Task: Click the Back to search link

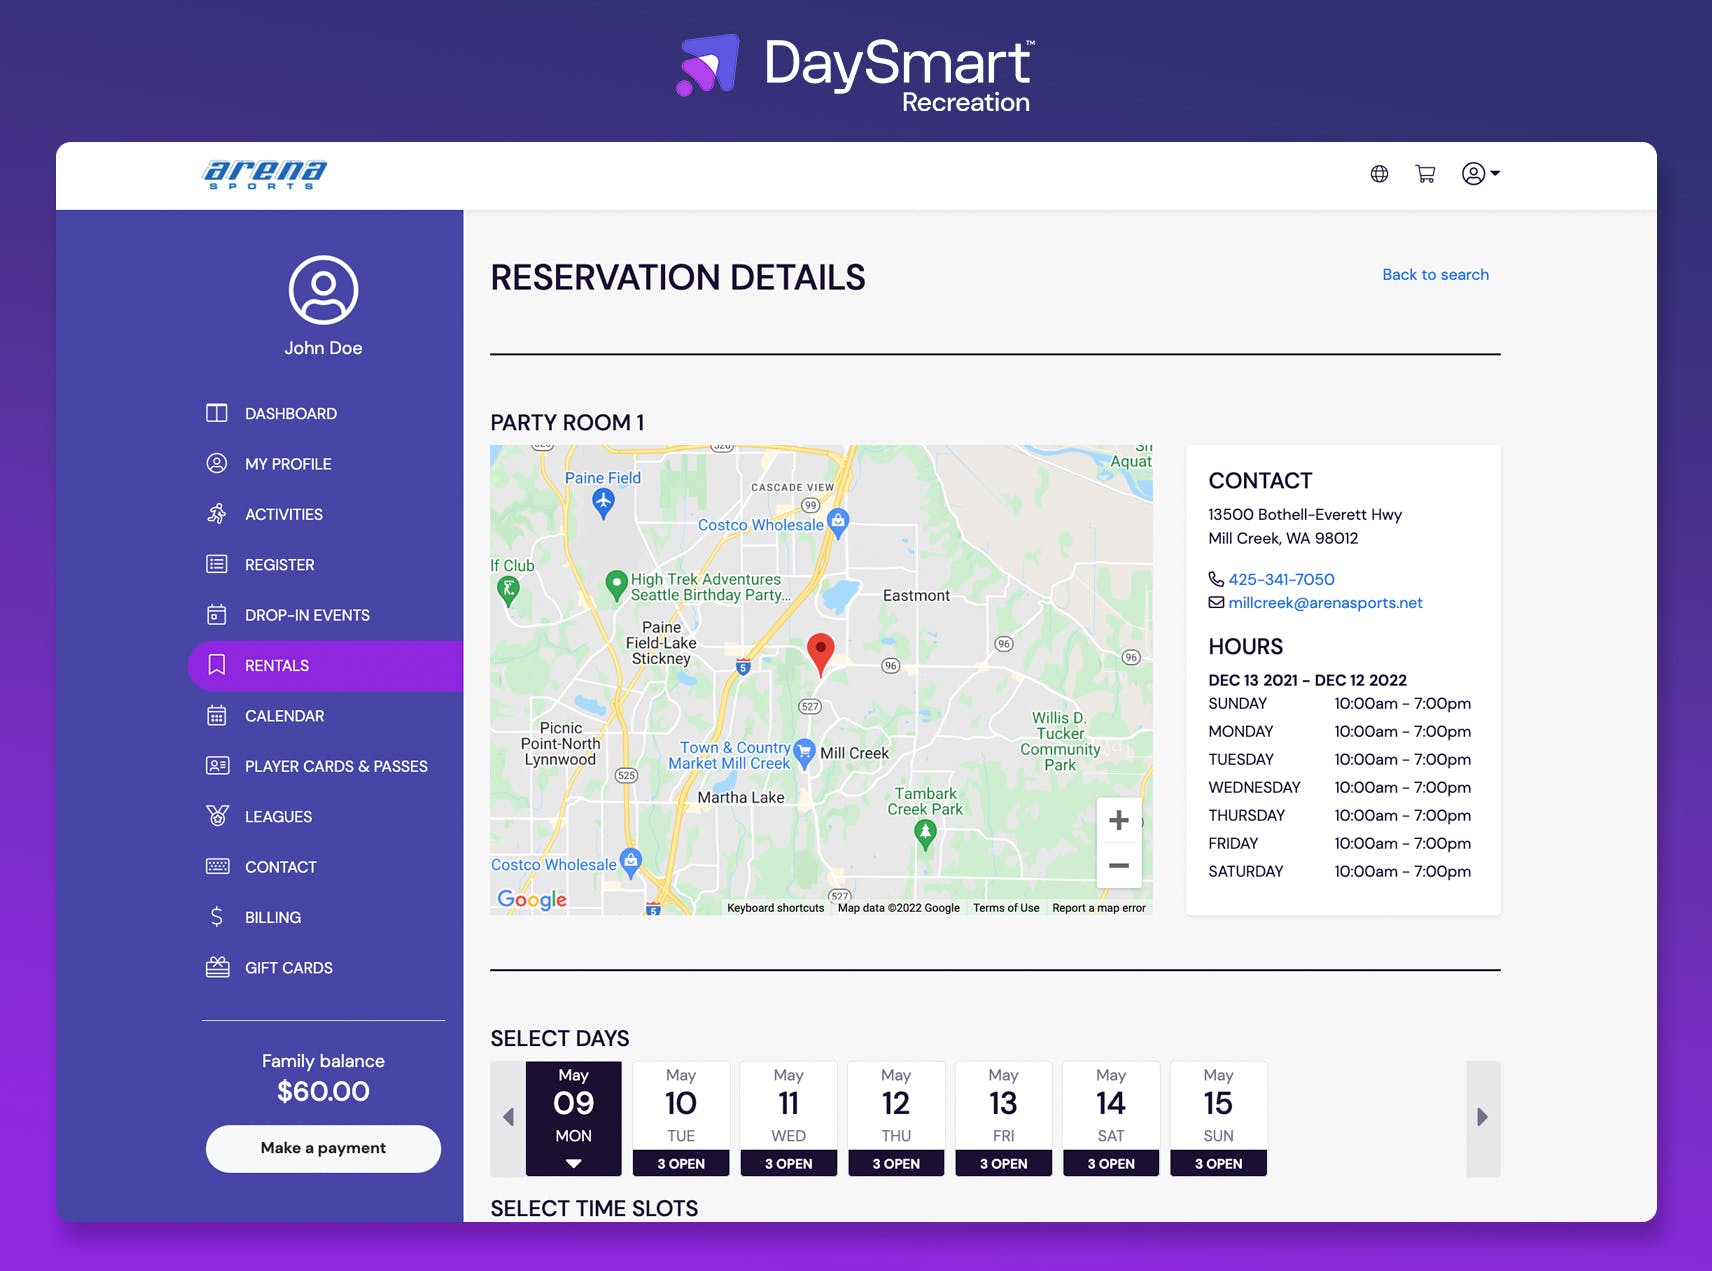Action: [1435, 275]
